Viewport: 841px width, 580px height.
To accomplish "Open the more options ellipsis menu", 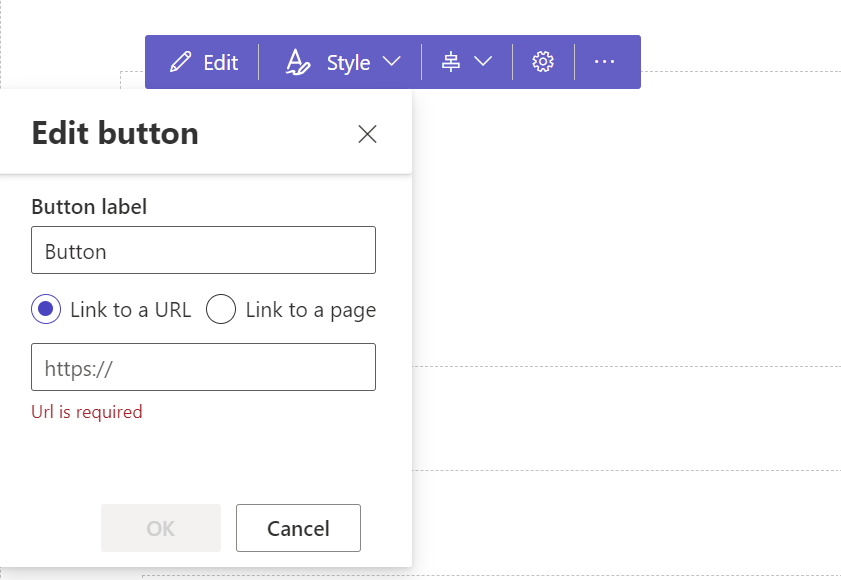I will click(604, 62).
